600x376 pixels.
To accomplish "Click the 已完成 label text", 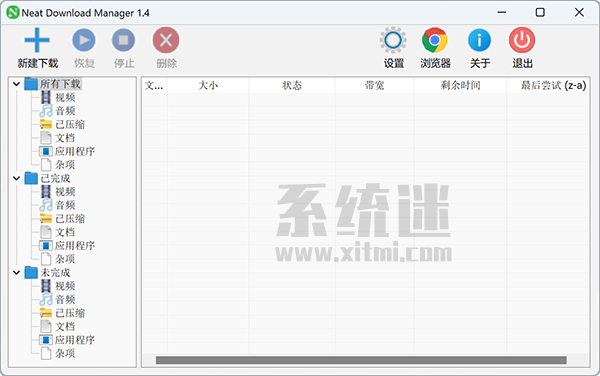I will (x=55, y=178).
